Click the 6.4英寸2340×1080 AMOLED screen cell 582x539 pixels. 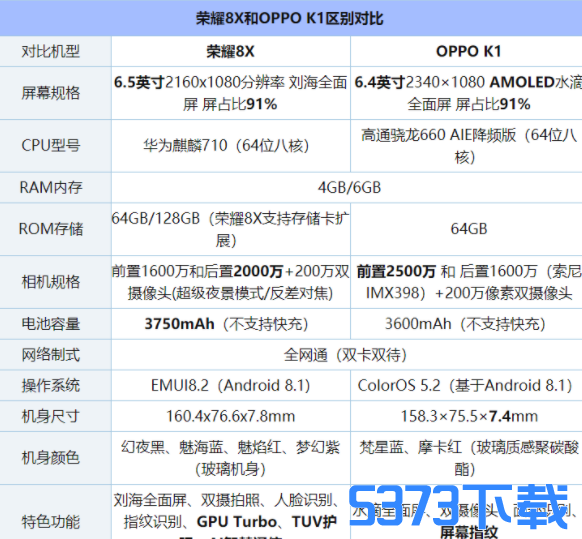(468, 93)
